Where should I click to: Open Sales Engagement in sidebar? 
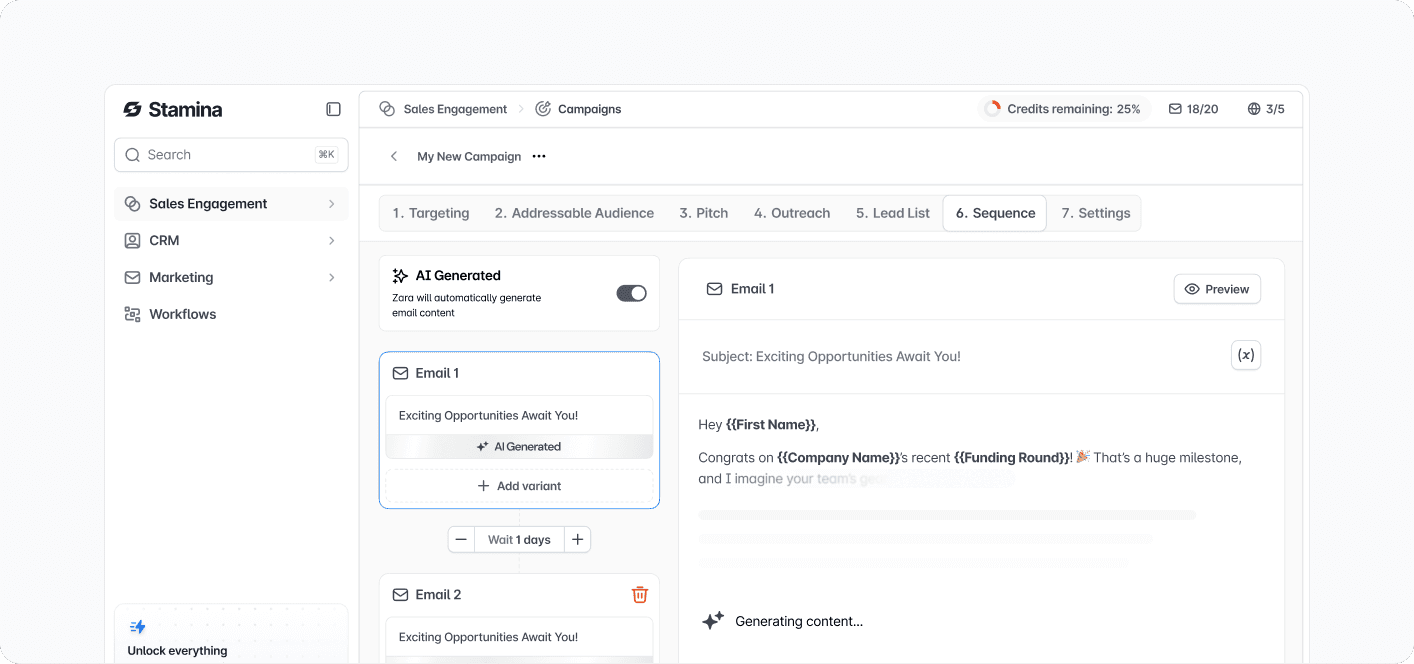pyautogui.click(x=231, y=204)
